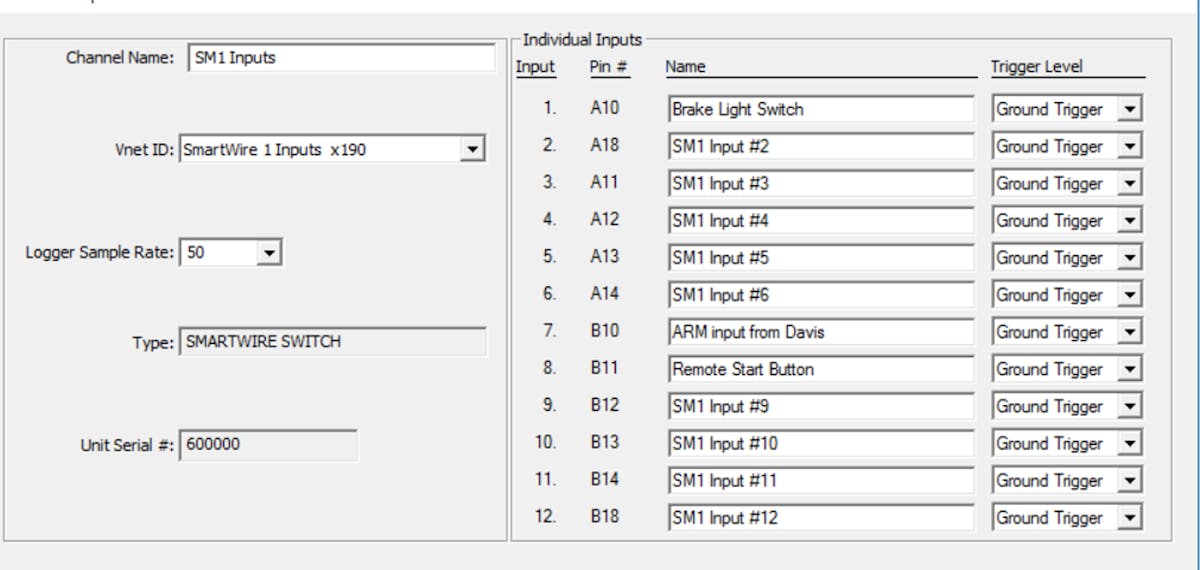
Task: Open Trigger Level dropdown for pin A14
Action: (x=1129, y=295)
